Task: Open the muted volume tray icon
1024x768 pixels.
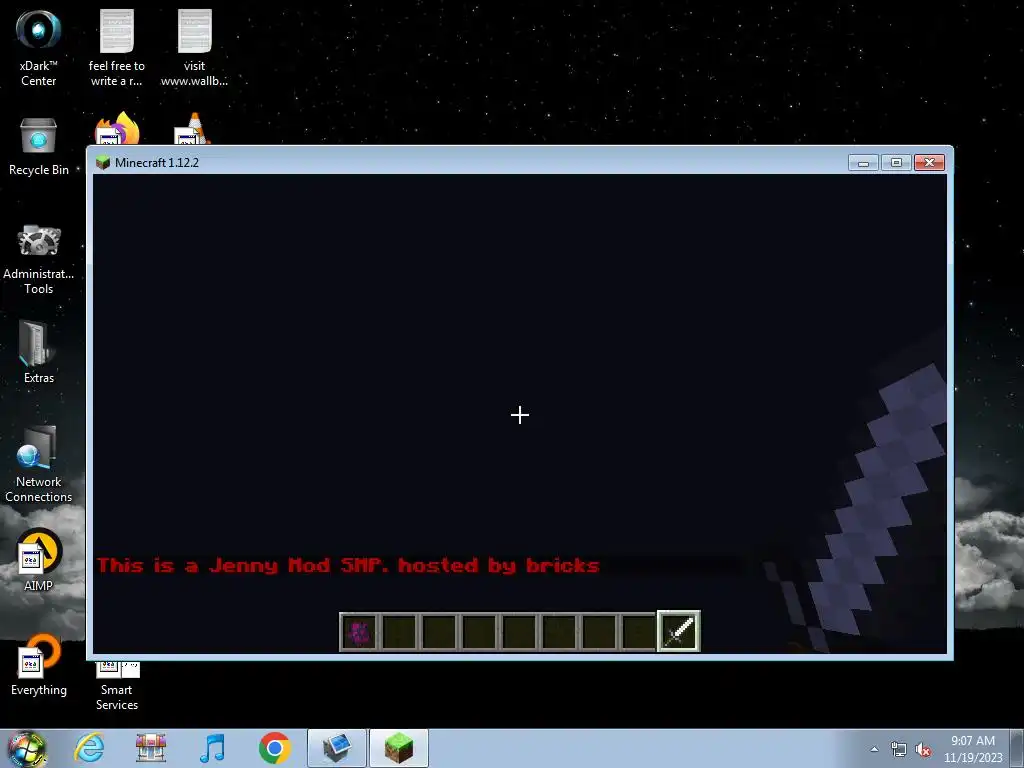Action: (923, 749)
